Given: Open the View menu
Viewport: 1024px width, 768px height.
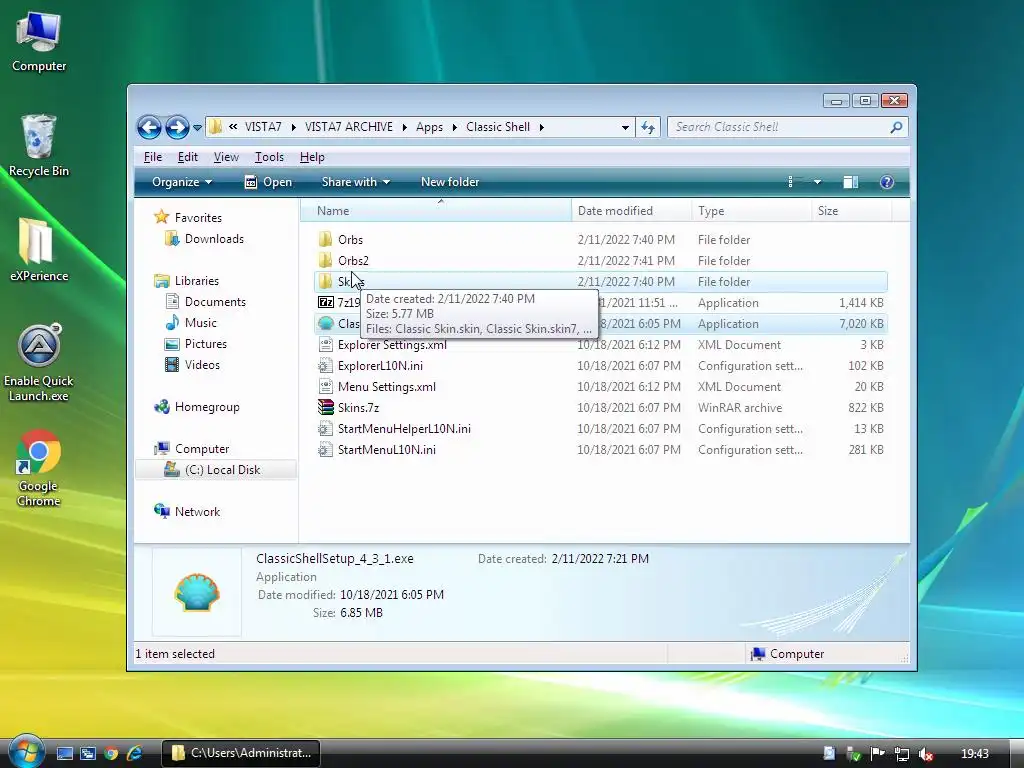Looking at the screenshot, I should click(x=226, y=157).
